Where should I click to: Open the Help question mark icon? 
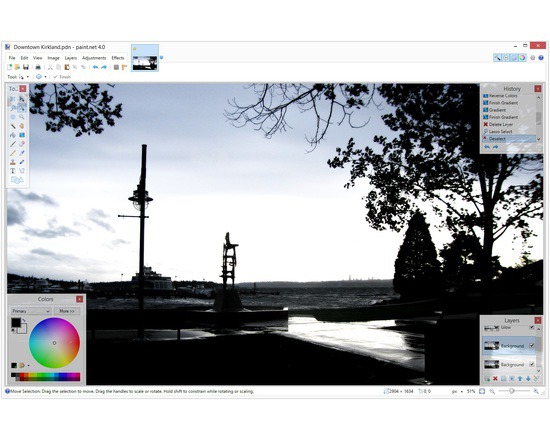coord(541,58)
